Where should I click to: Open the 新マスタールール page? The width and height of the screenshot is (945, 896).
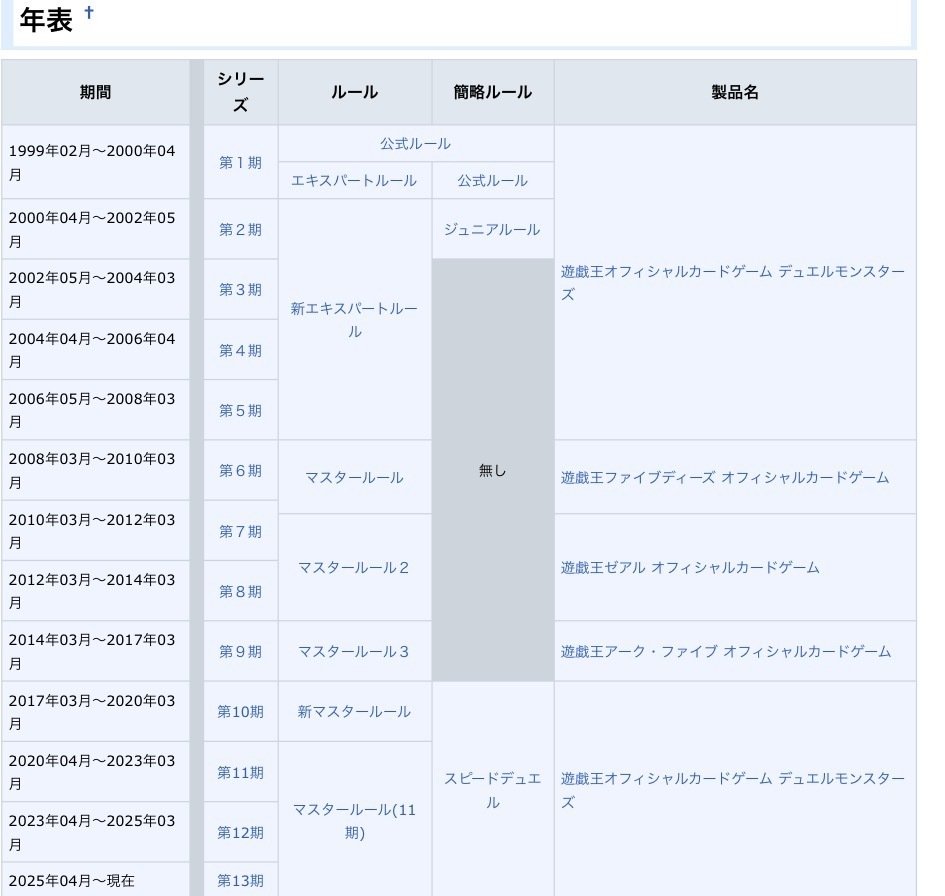point(355,711)
